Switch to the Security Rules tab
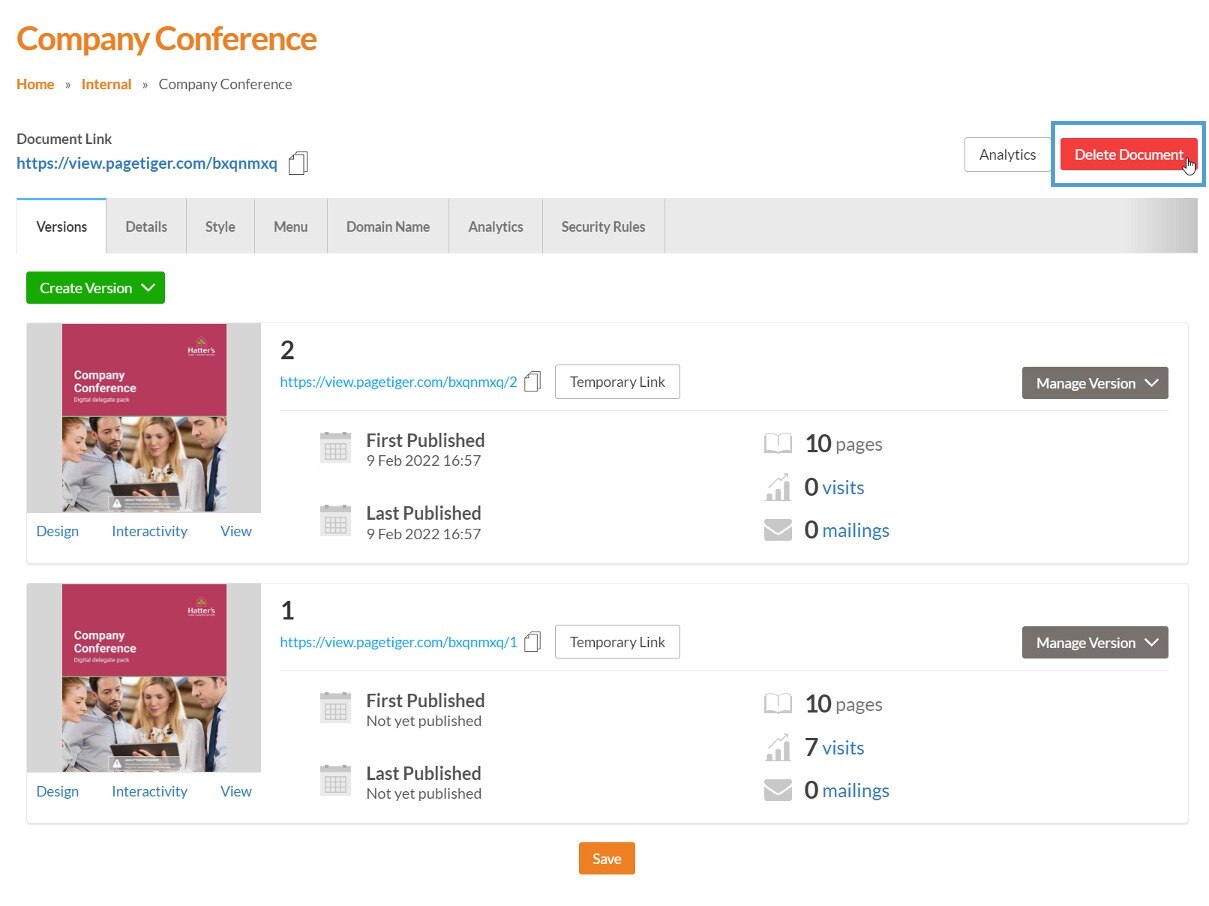This screenshot has height=906, width=1209. point(603,227)
